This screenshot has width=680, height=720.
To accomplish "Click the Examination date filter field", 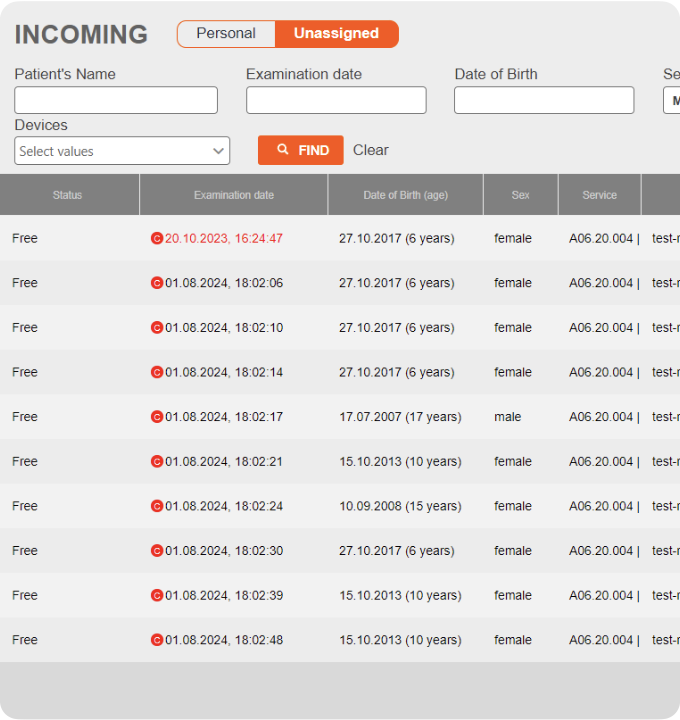I will [336, 101].
